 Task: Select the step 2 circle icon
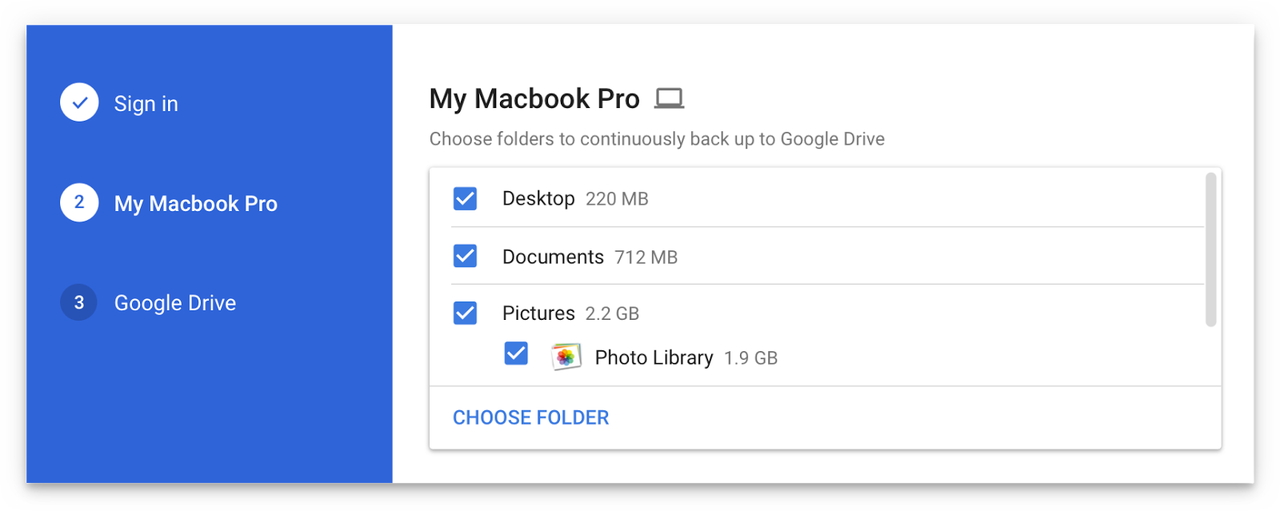point(79,203)
